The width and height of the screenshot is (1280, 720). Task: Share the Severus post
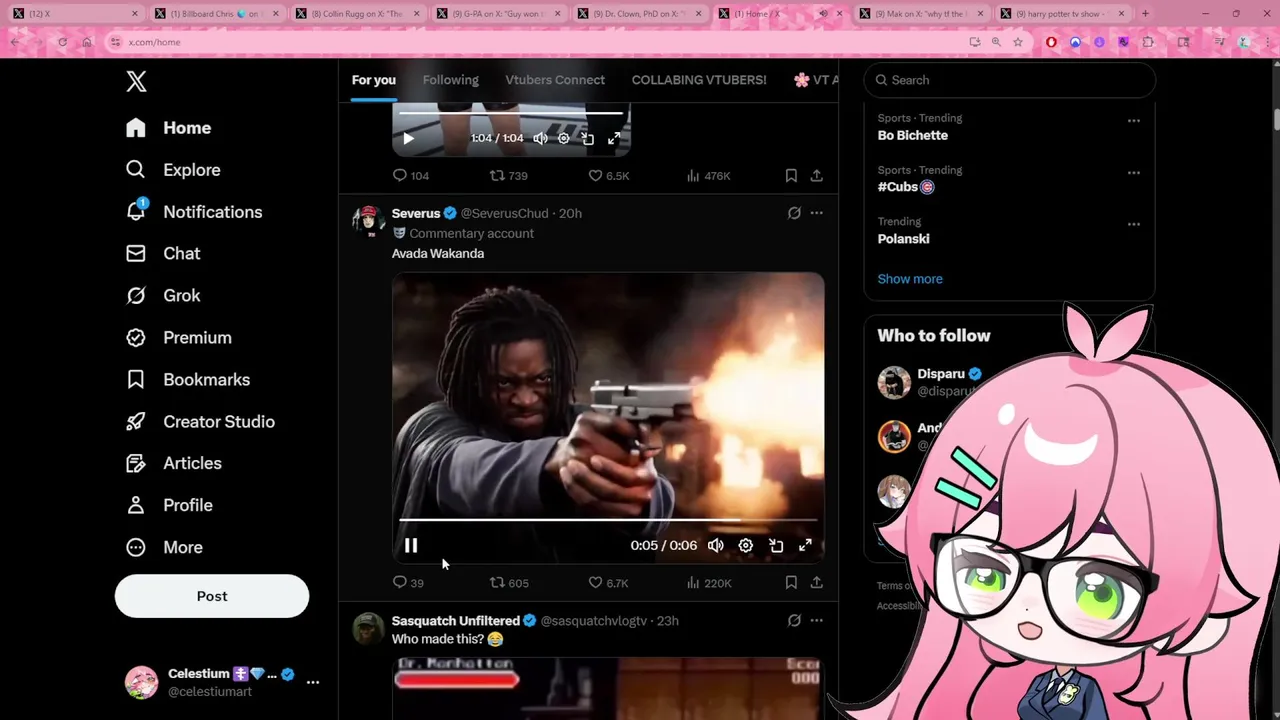click(x=816, y=583)
